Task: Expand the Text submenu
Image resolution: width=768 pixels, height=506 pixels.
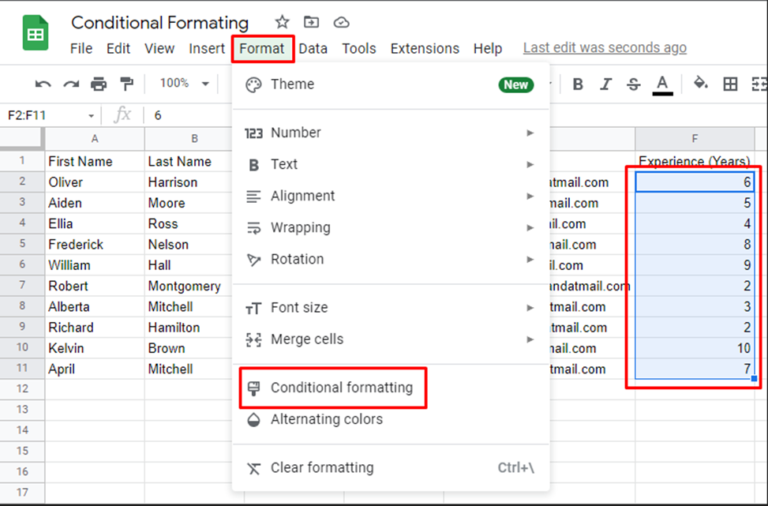Action: click(x=391, y=164)
